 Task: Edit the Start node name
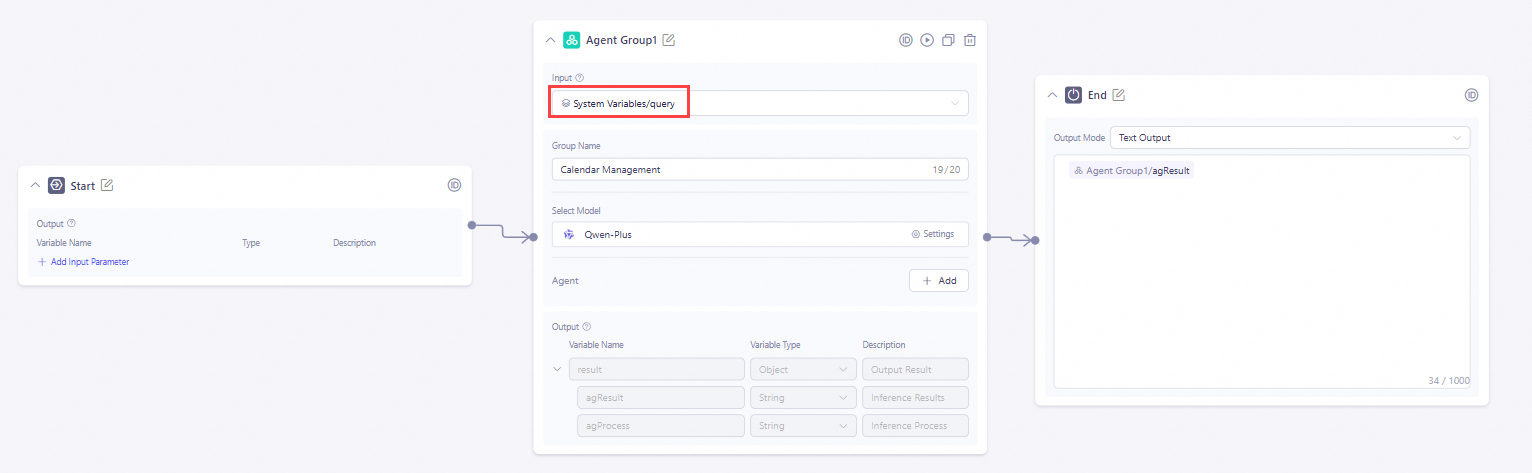coord(107,185)
